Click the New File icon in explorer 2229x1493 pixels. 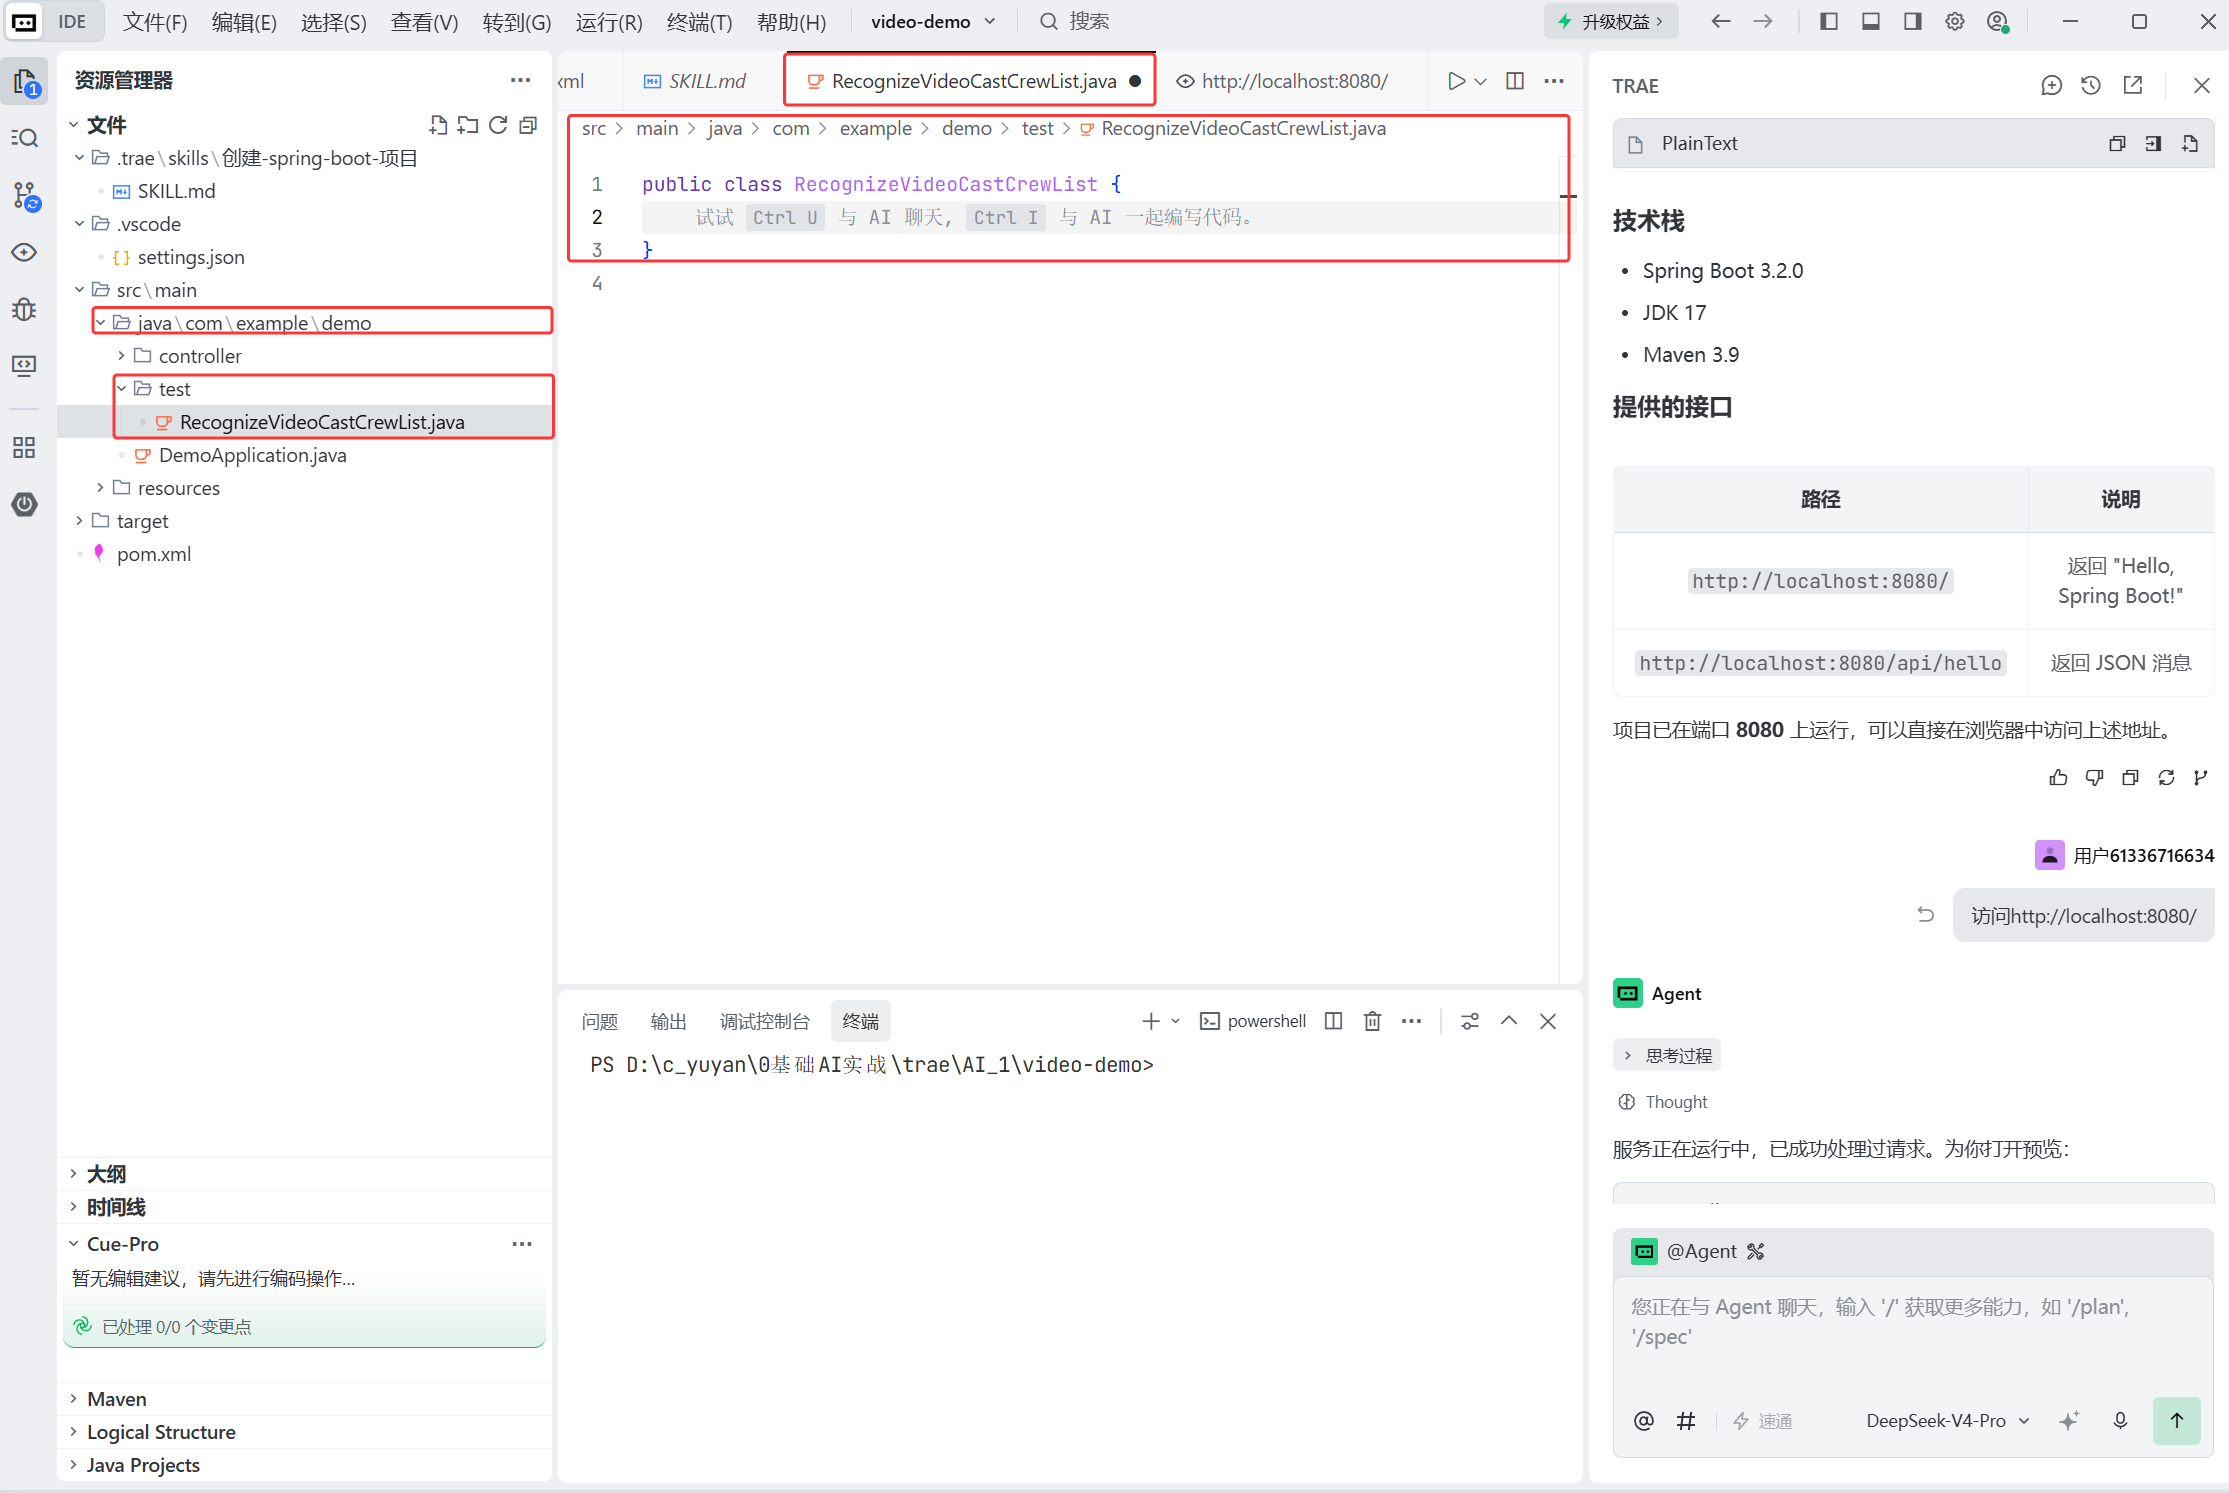[x=438, y=125]
